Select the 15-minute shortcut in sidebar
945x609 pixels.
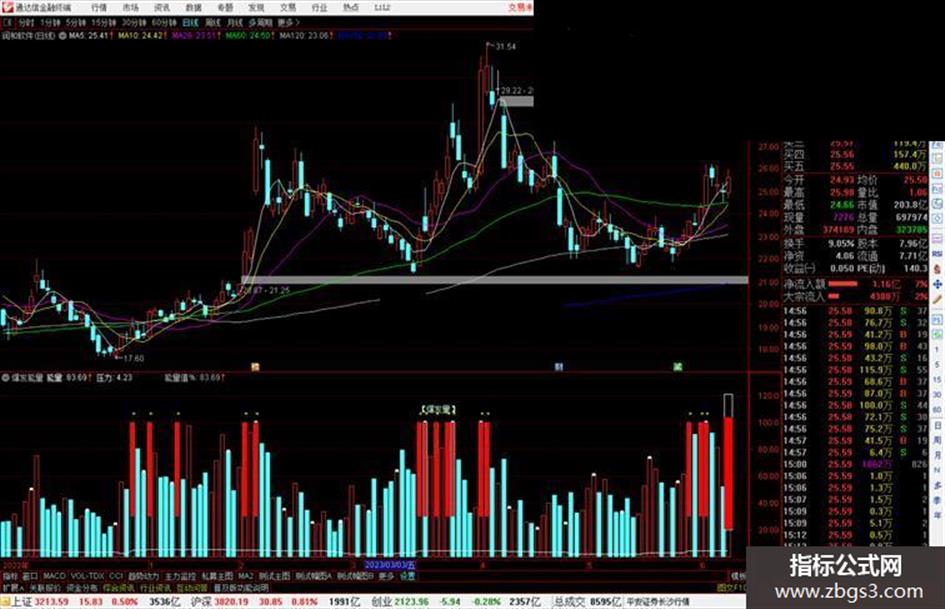tap(937, 380)
